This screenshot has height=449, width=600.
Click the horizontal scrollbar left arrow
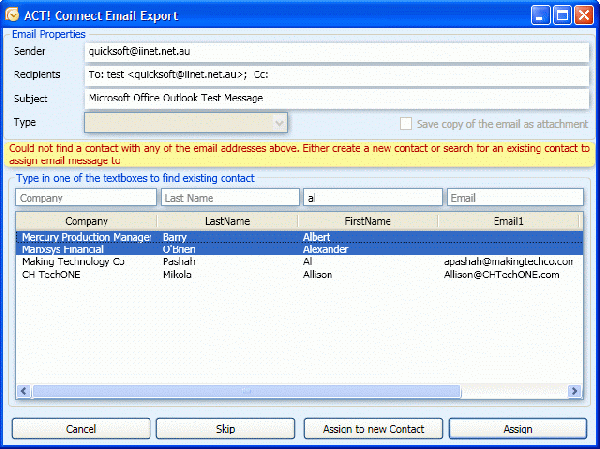tap(24, 391)
